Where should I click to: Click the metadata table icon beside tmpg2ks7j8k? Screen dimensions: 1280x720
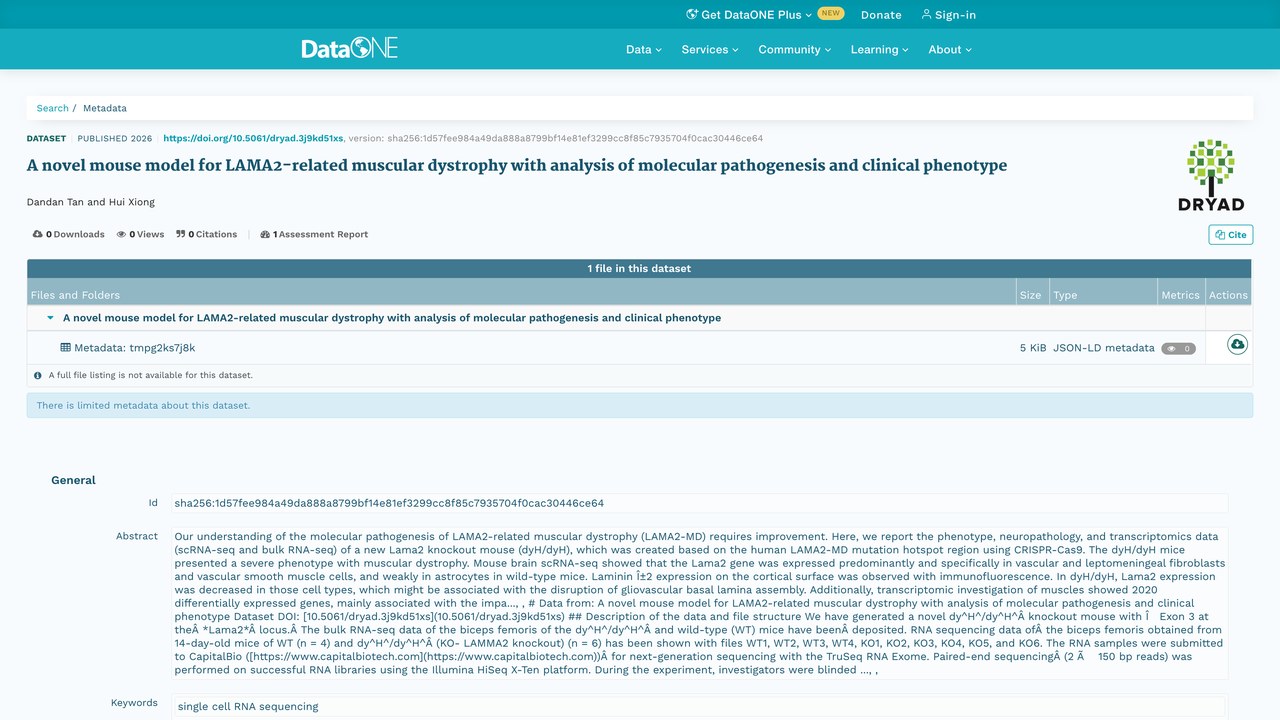(66, 348)
